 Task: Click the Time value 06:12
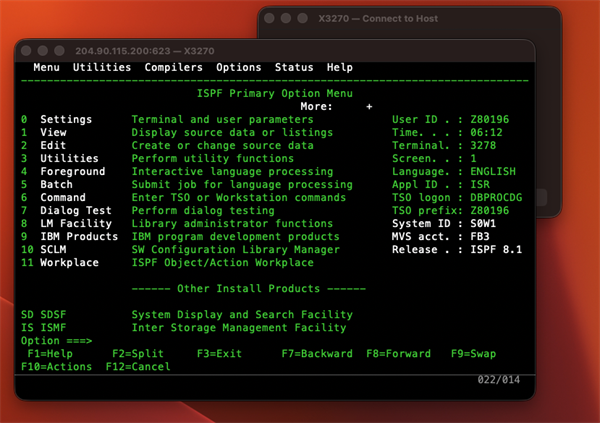coord(486,132)
